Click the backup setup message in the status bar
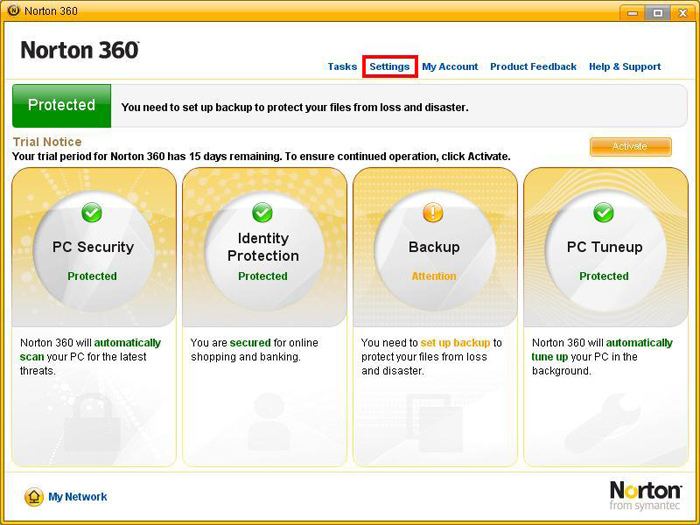Image resolution: width=700 pixels, height=525 pixels. pyautogui.click(x=295, y=108)
